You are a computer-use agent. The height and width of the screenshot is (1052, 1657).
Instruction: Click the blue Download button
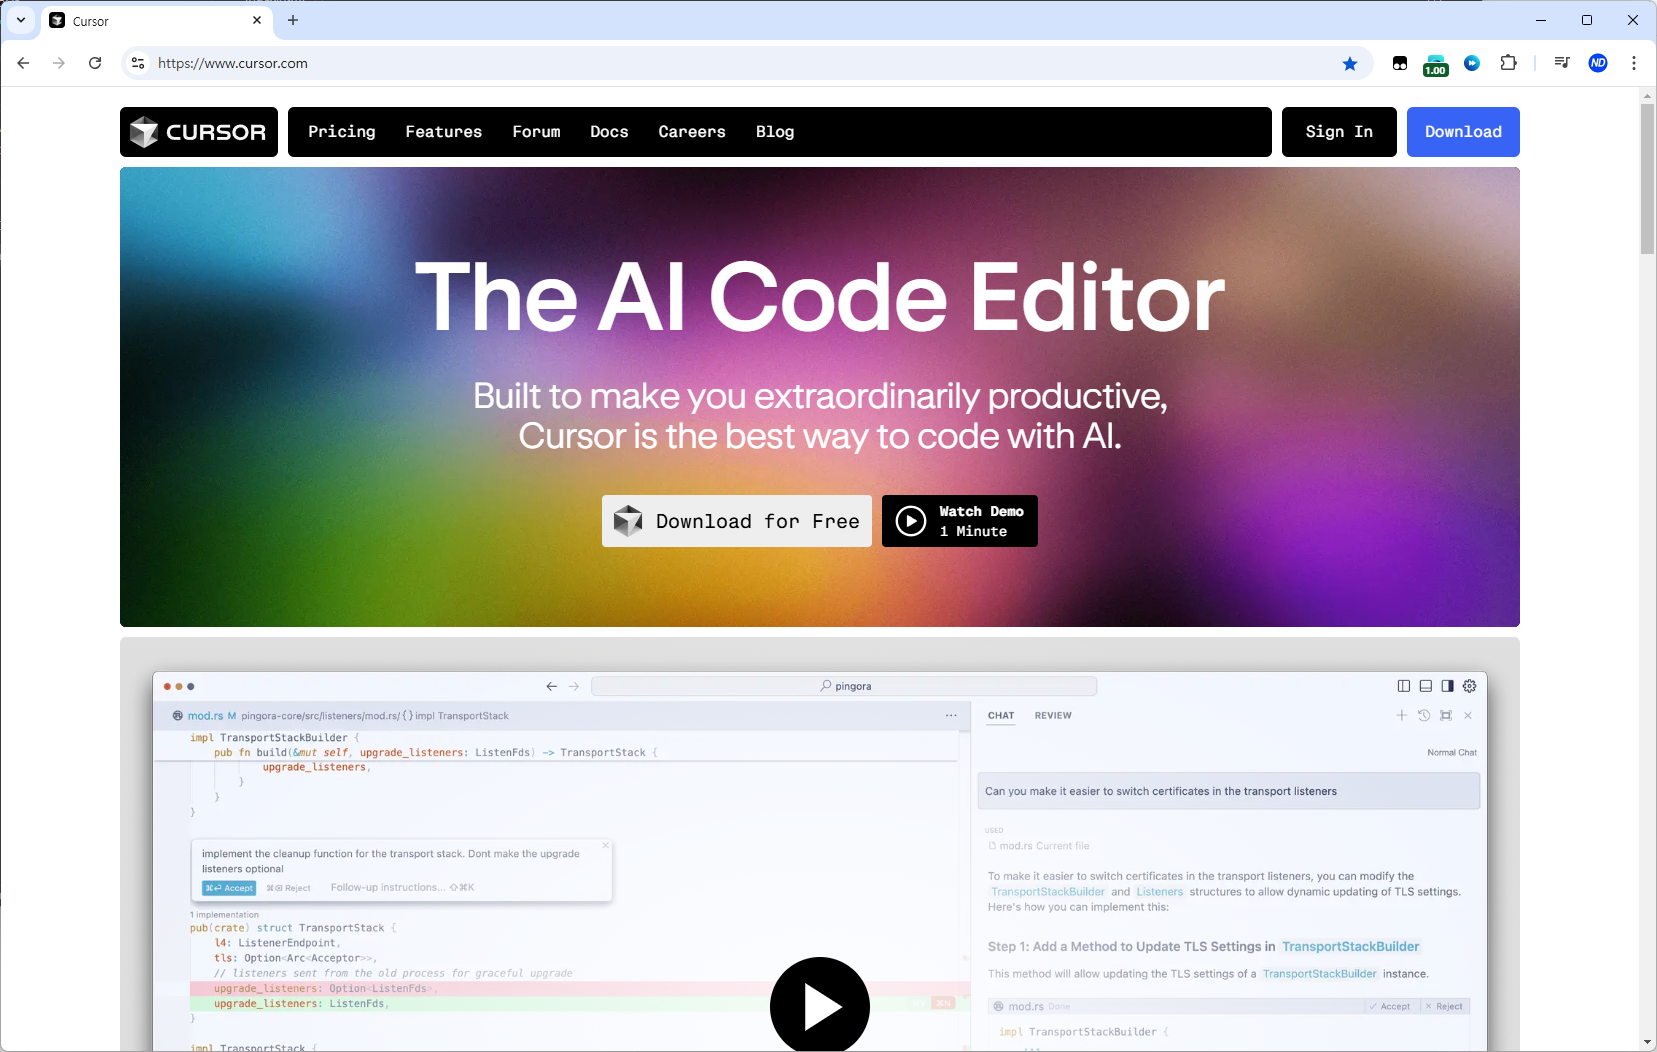tap(1463, 132)
